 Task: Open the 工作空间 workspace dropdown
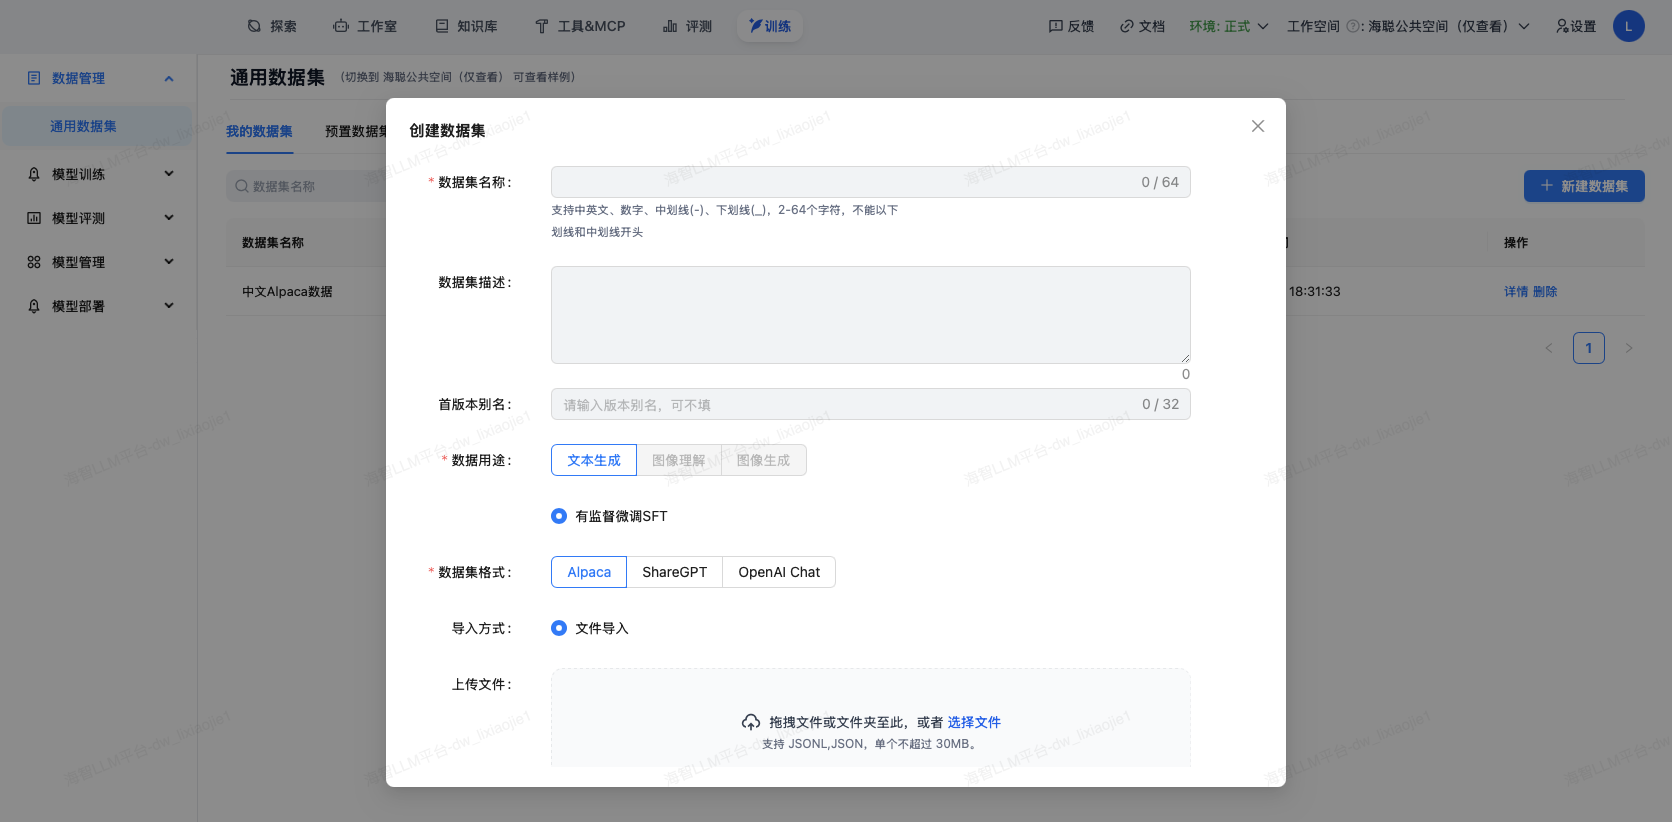(x=1408, y=26)
